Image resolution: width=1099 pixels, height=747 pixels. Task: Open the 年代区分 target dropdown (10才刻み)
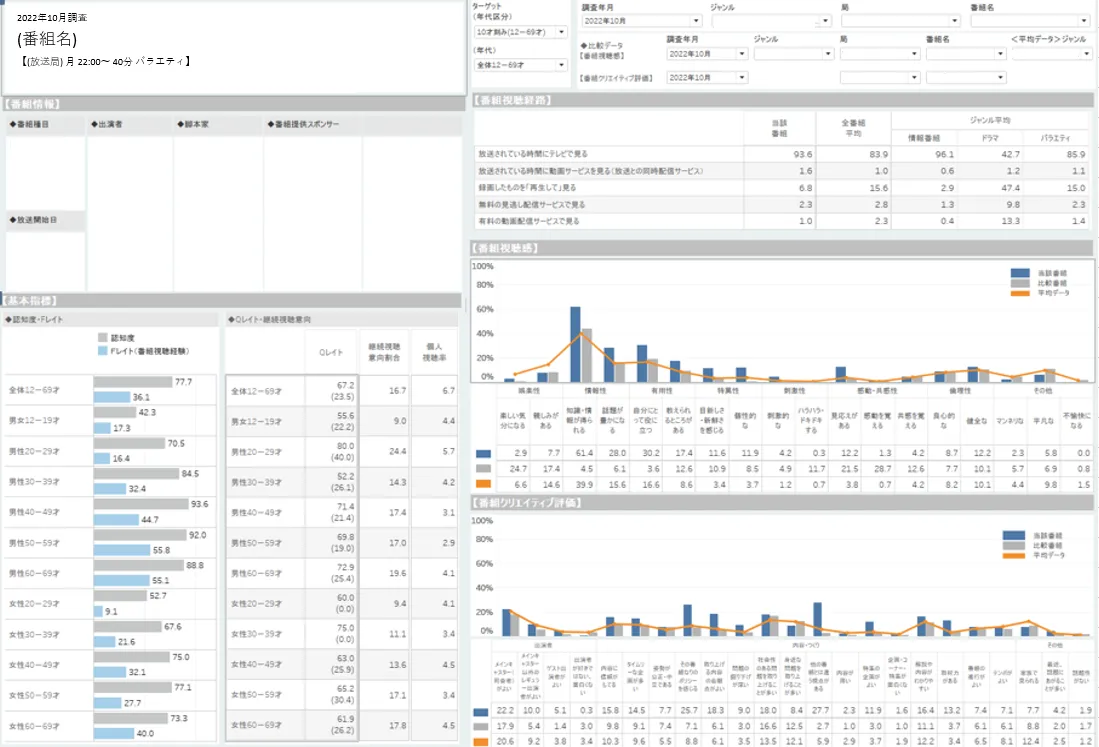[521, 32]
